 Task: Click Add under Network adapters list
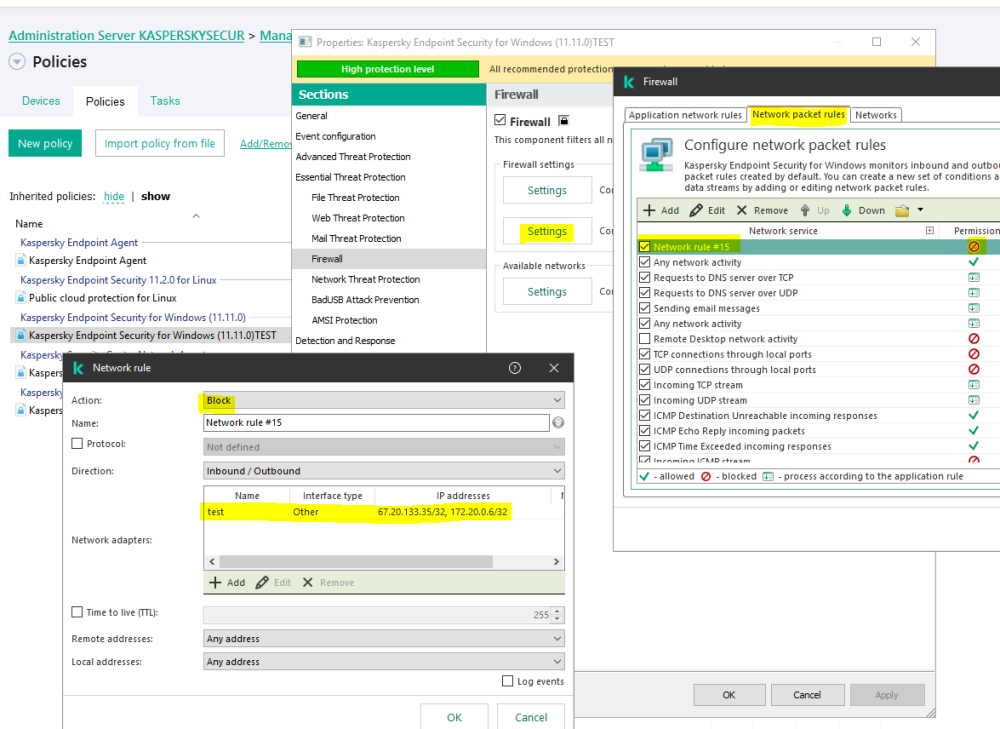click(x=227, y=583)
